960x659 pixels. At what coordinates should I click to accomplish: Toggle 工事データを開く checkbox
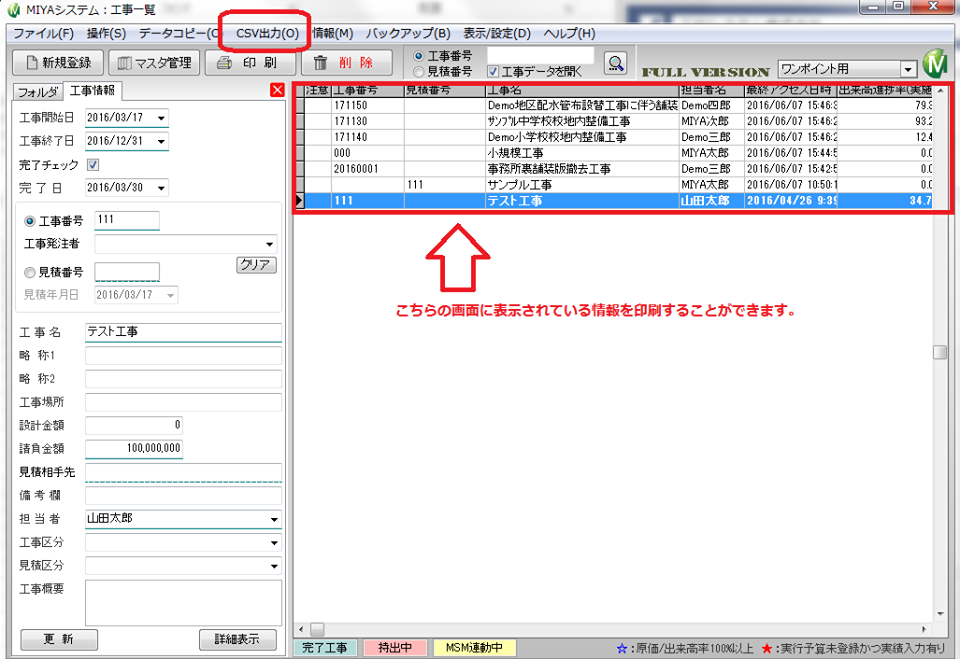click(493, 72)
